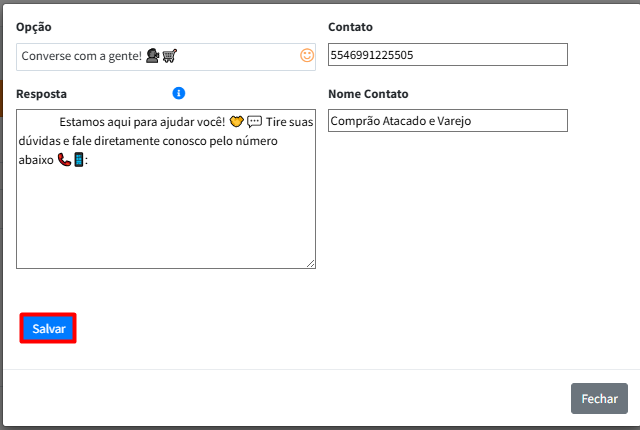Image resolution: width=640 pixels, height=430 pixels.
Task: Click empty area of Resposta textarea
Action: (x=165, y=220)
